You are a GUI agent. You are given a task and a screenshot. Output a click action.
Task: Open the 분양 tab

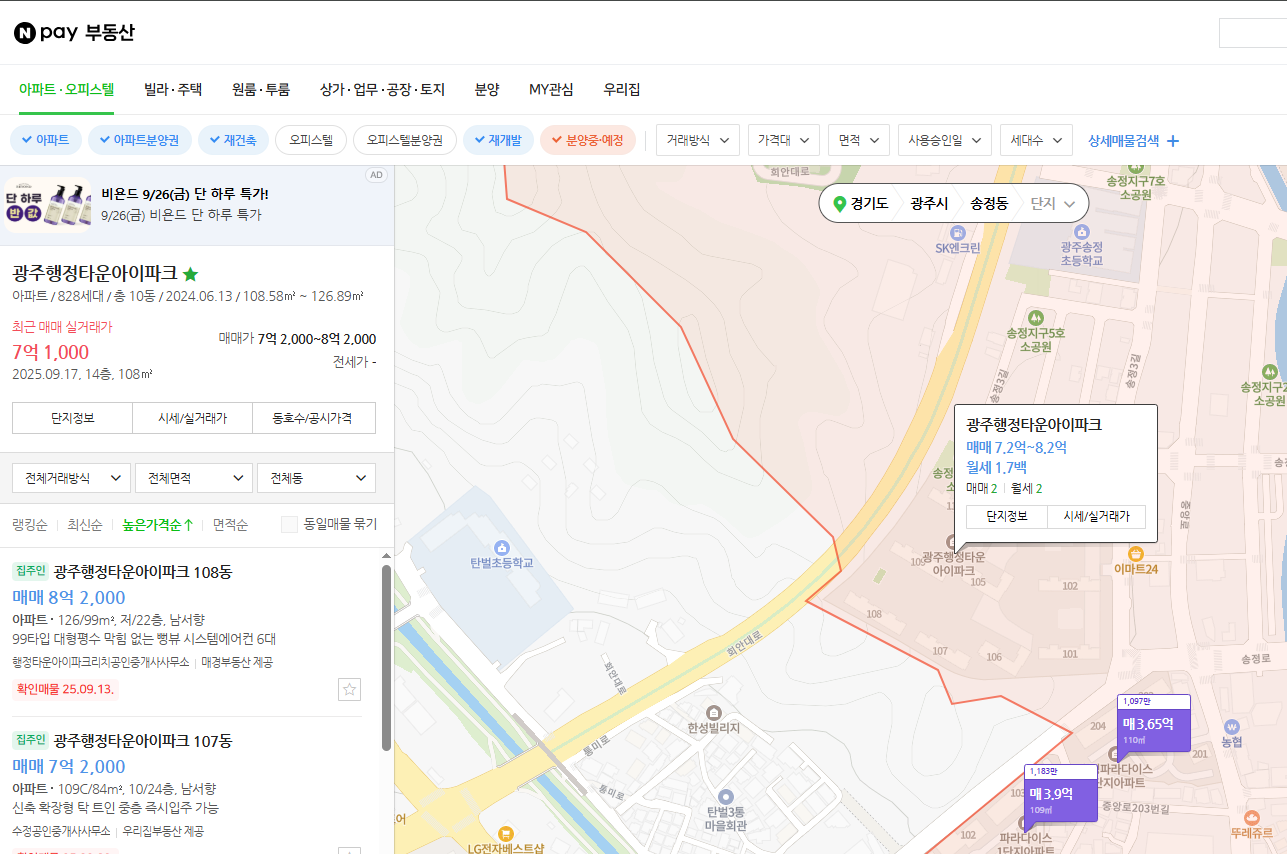pyautogui.click(x=487, y=89)
